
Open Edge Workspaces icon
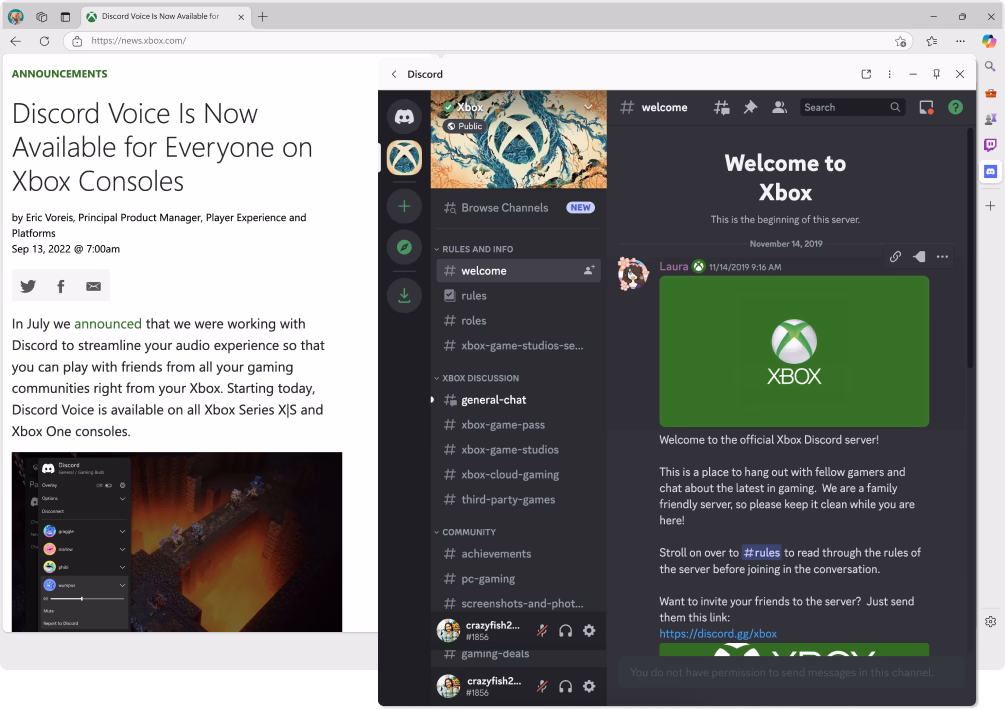pyautogui.click(x=42, y=17)
